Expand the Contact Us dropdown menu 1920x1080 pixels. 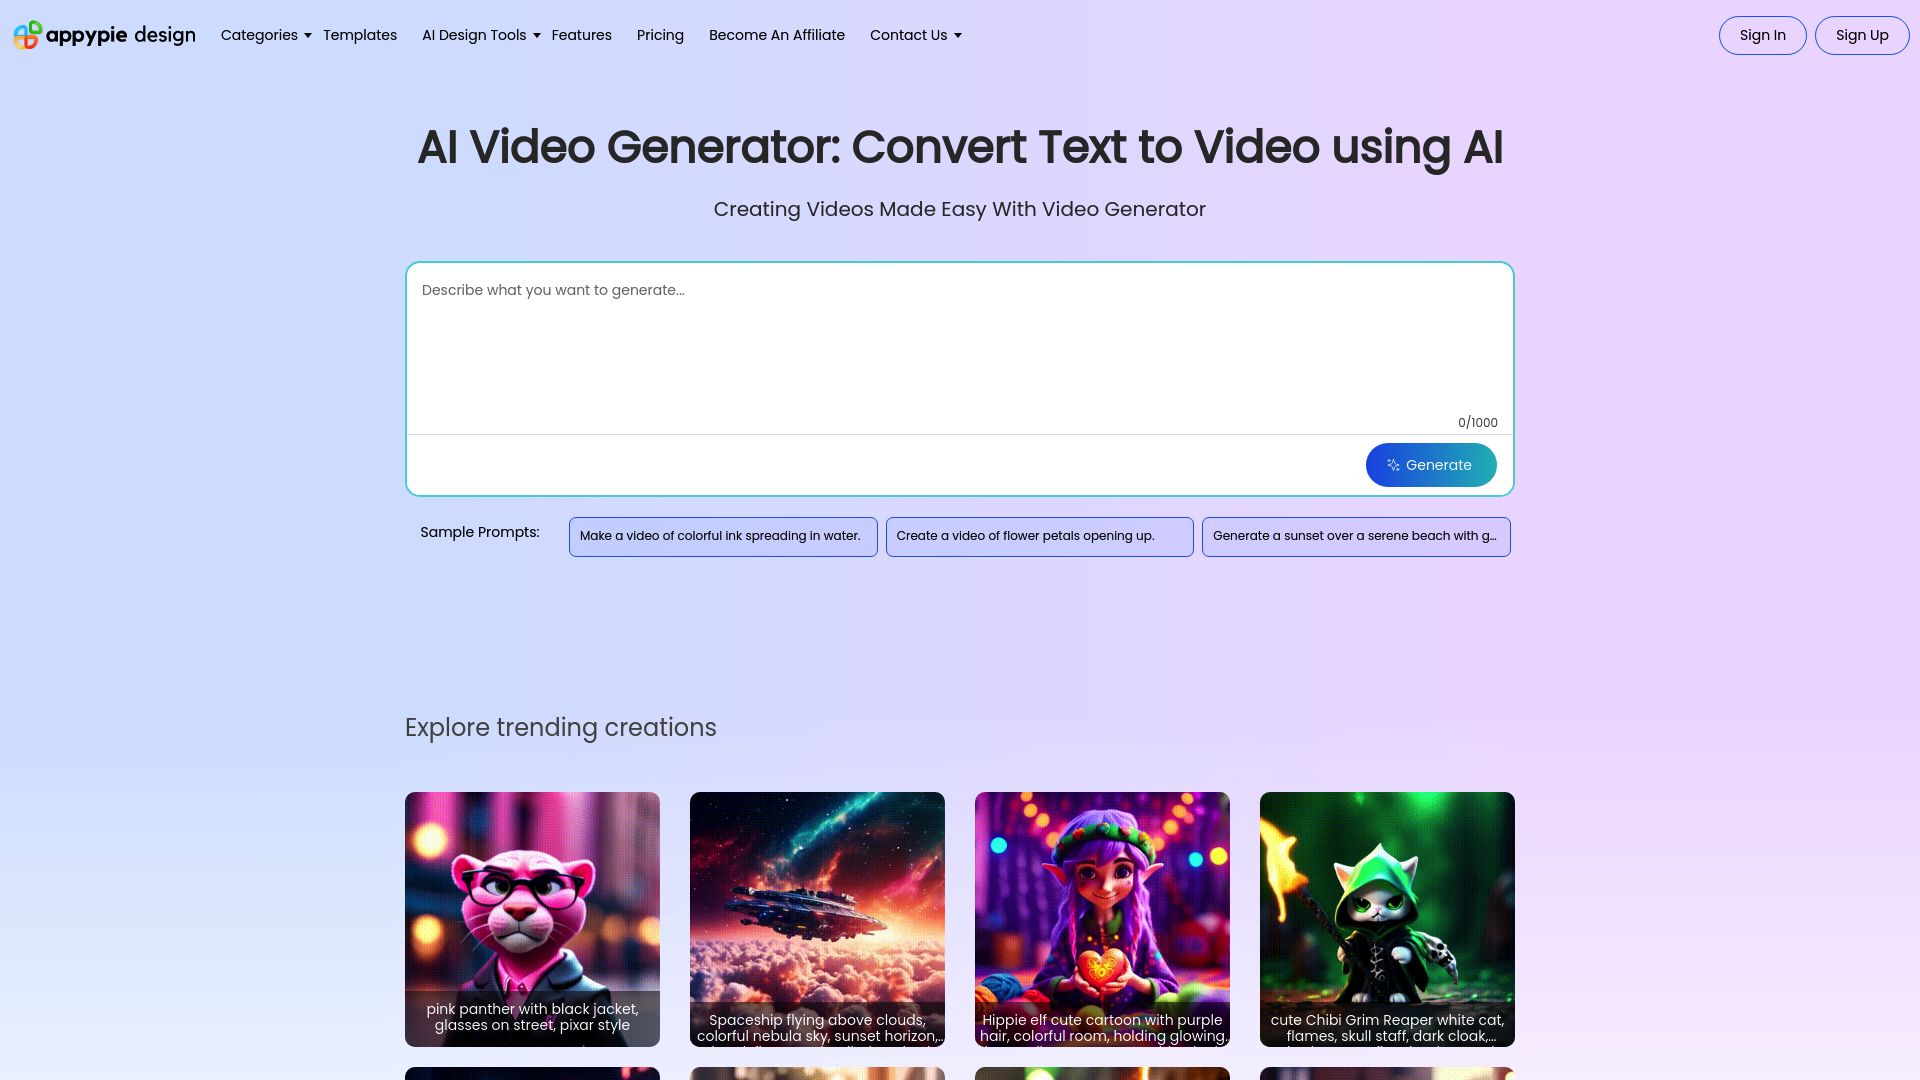tap(915, 34)
